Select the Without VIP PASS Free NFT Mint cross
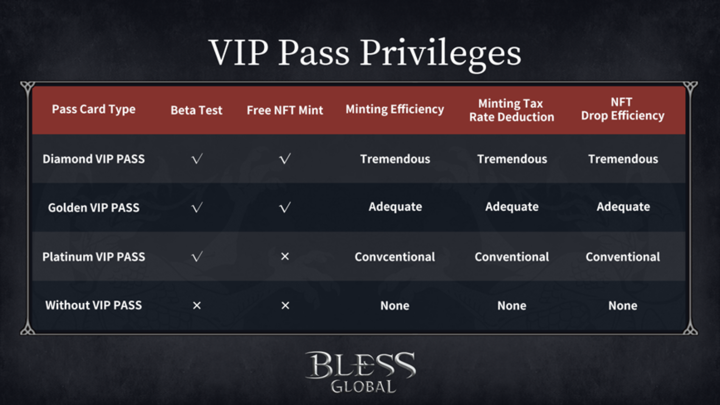 285,306
